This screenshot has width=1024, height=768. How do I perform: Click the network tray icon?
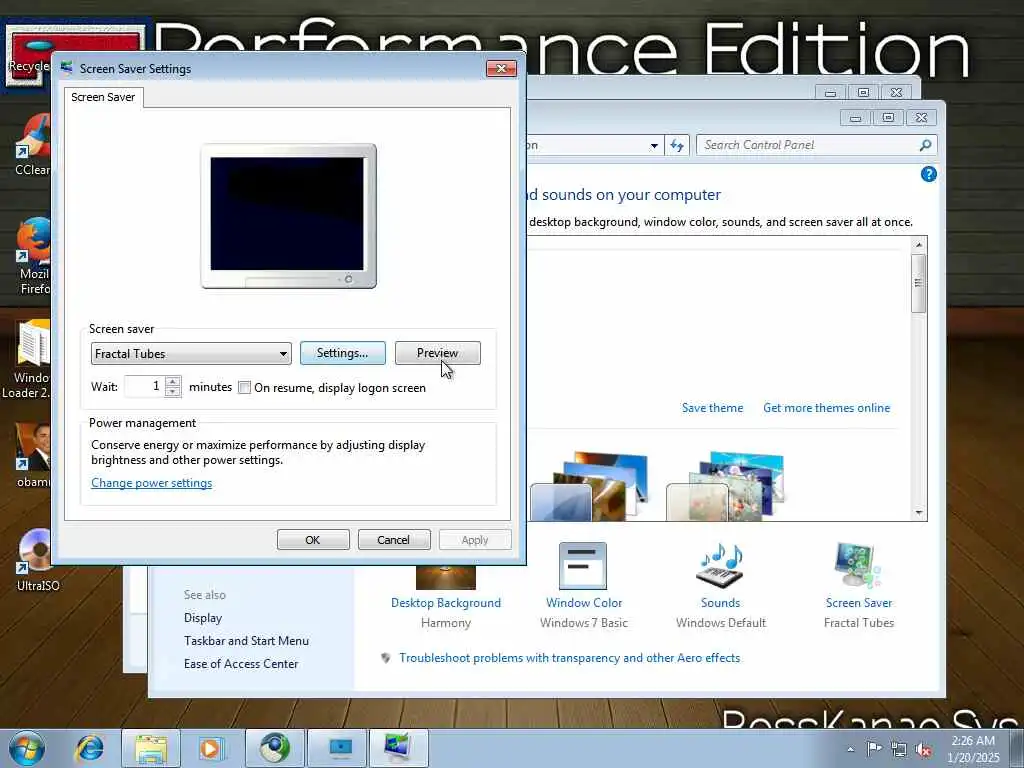[899, 749]
